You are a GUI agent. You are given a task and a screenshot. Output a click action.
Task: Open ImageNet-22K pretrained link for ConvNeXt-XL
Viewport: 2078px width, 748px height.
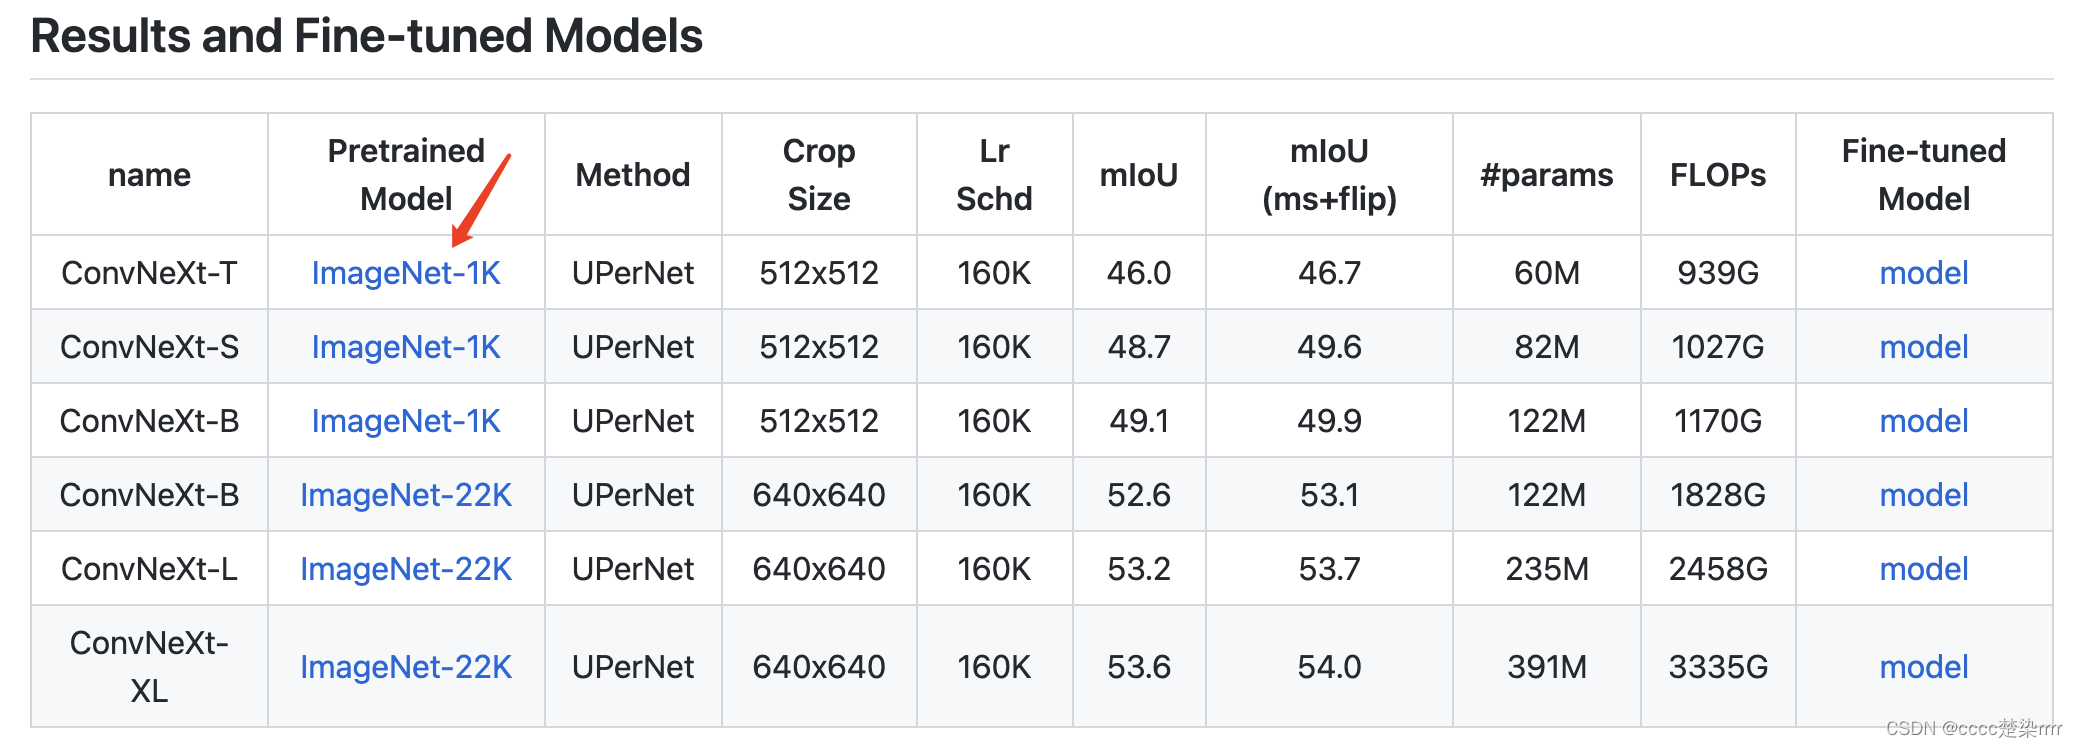(405, 667)
